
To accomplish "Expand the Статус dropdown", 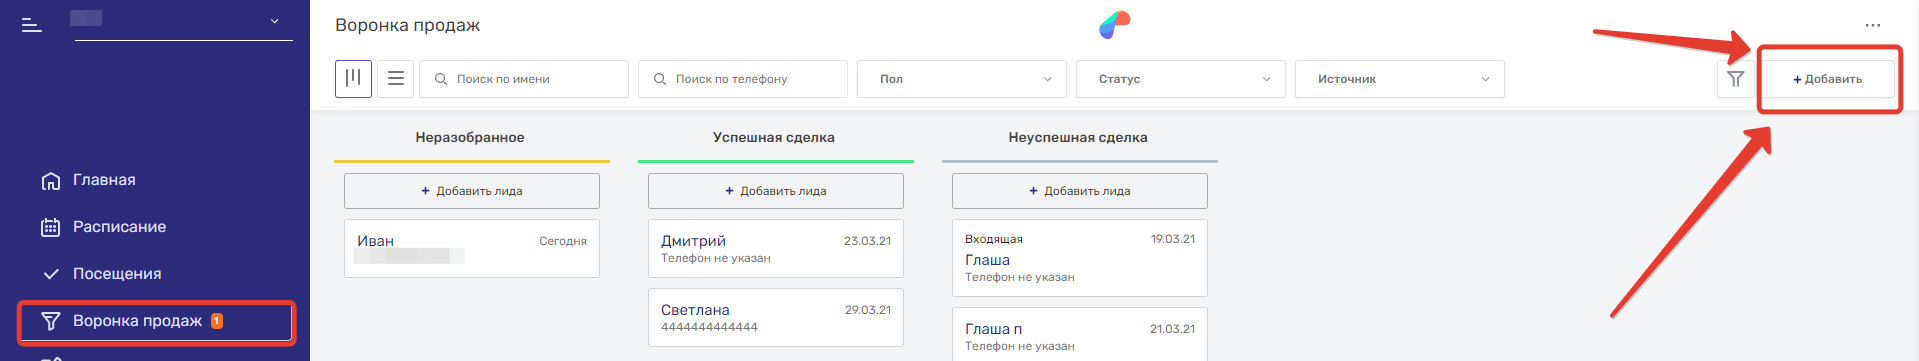I will pos(1181,79).
